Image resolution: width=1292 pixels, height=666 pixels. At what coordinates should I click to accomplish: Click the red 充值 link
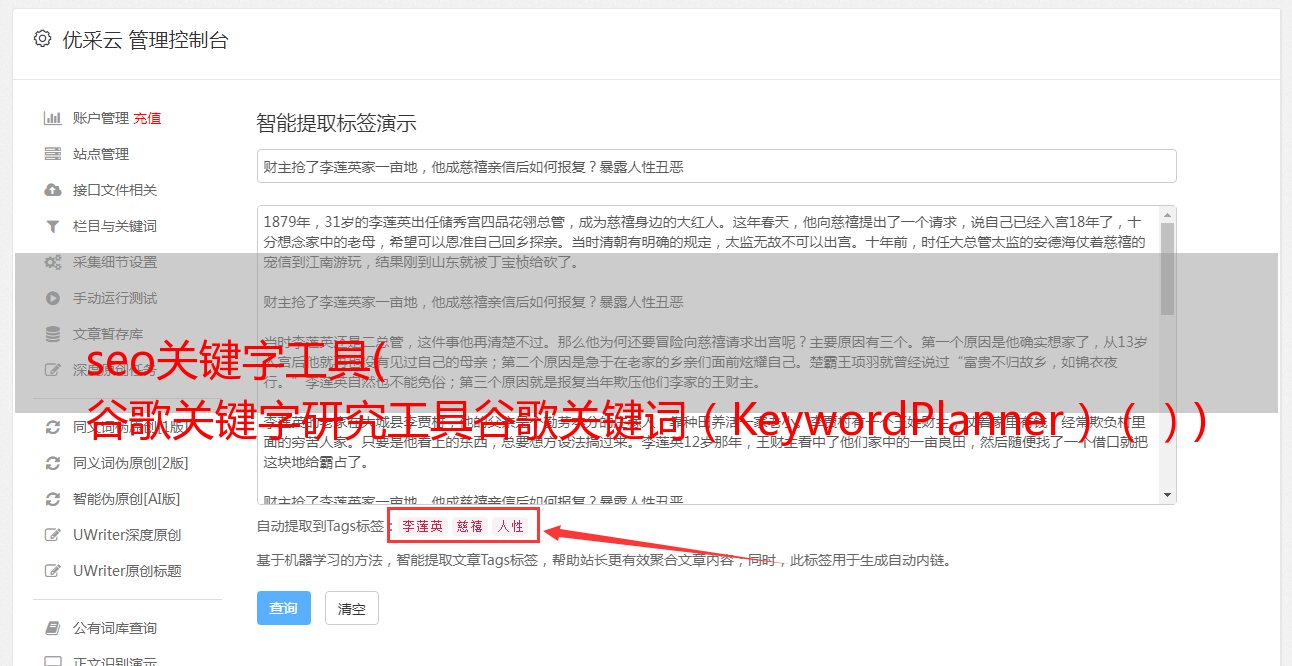pyautogui.click(x=147, y=118)
